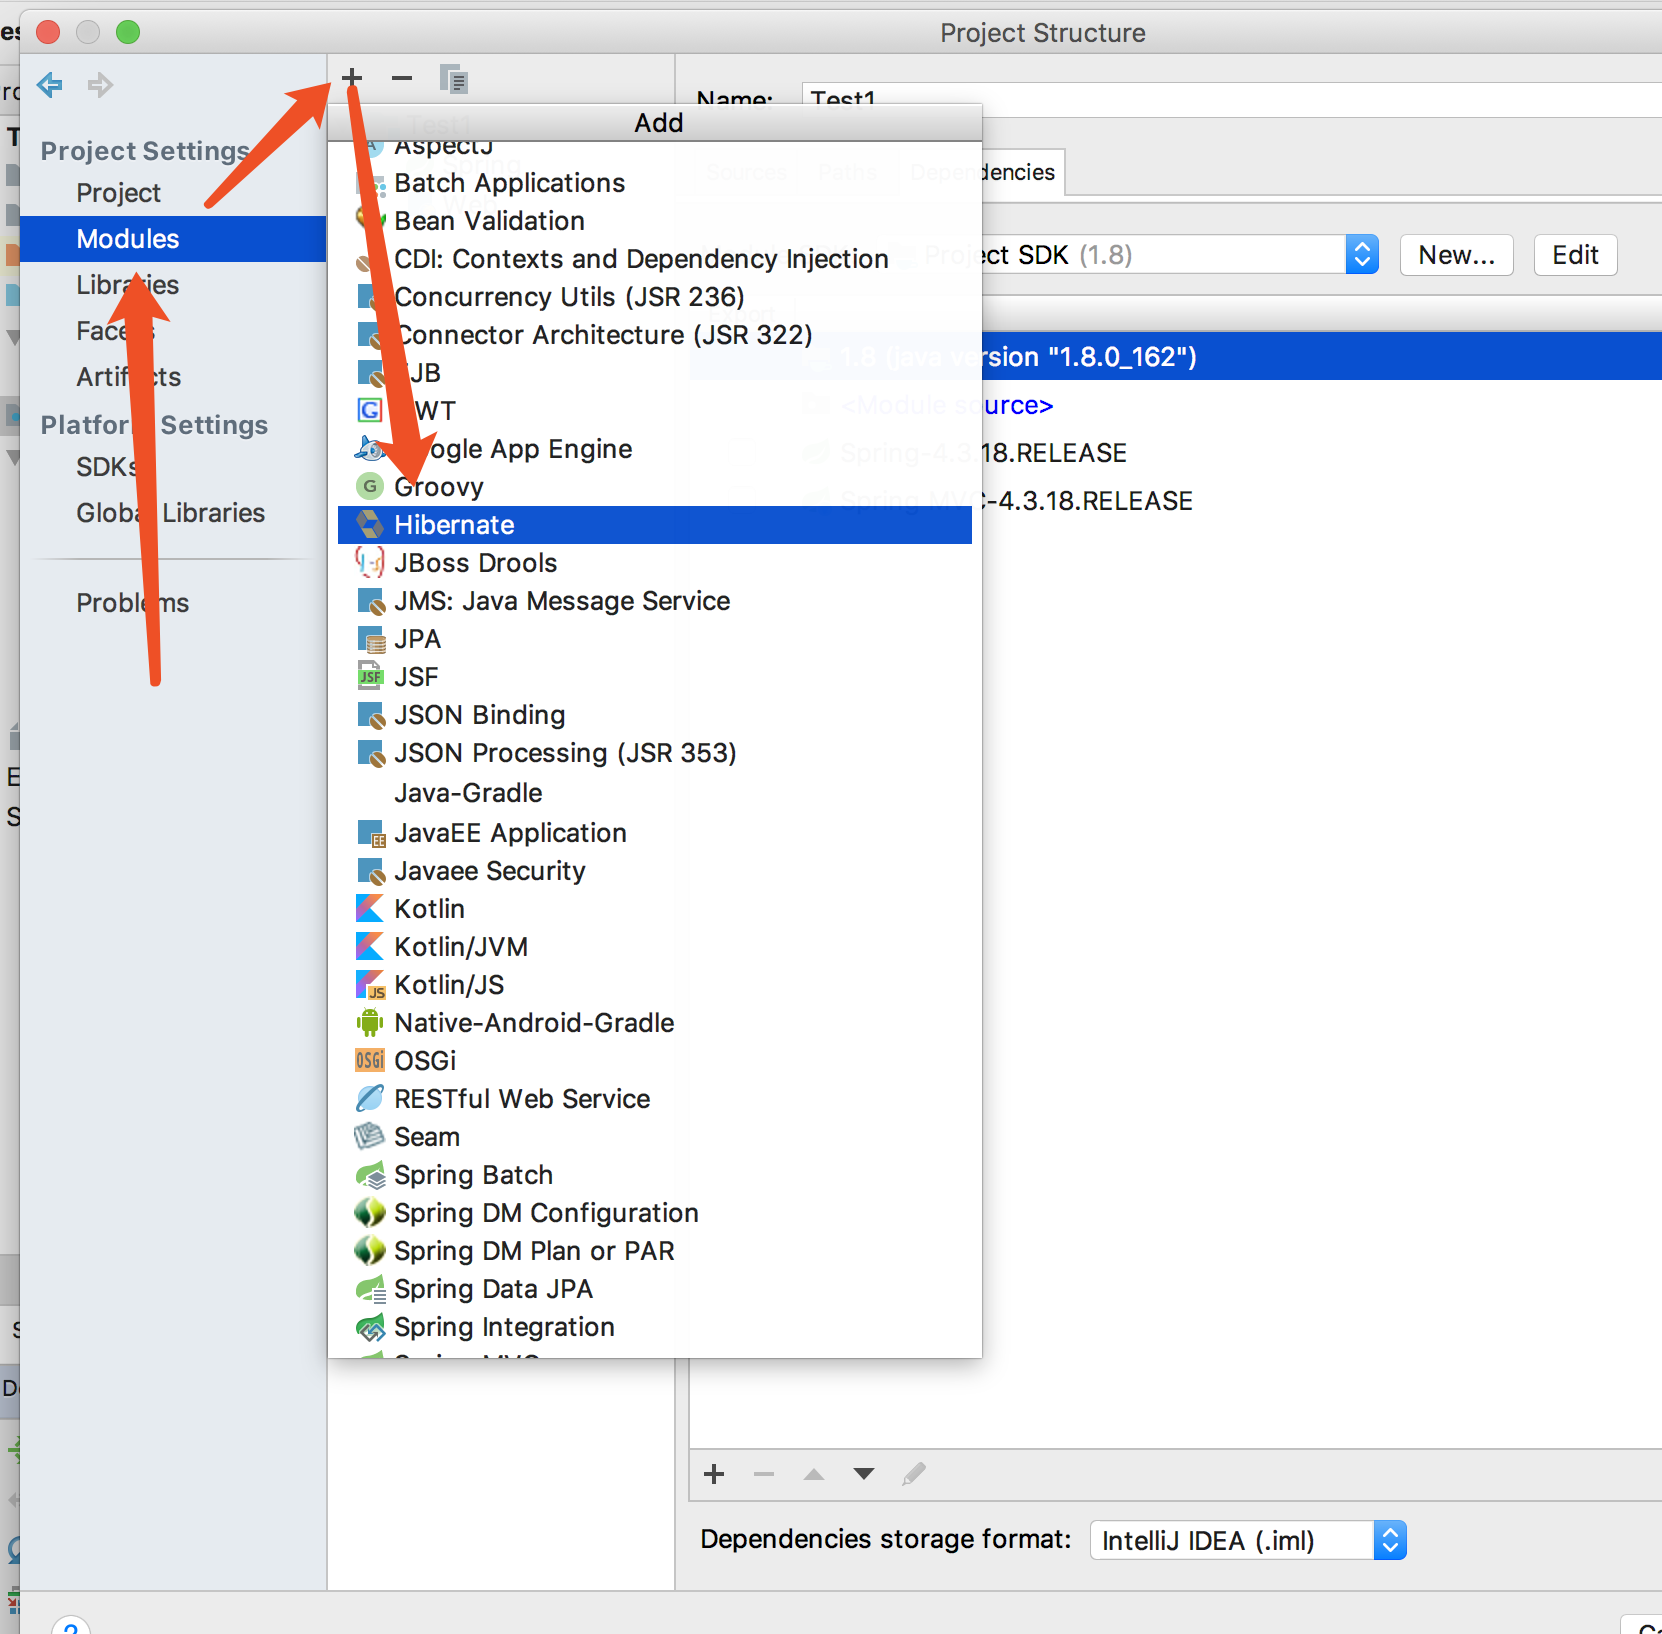Go back with the left arrow

click(50, 85)
